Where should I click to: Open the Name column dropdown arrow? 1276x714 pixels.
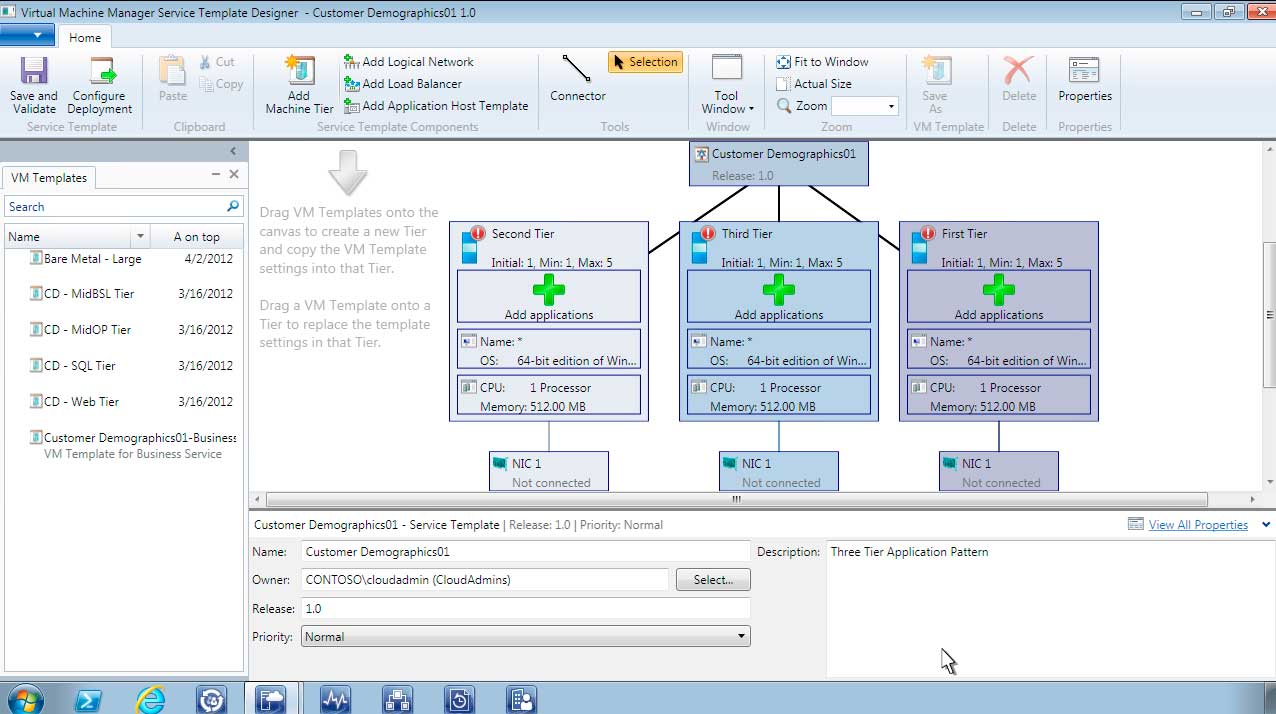coord(141,237)
